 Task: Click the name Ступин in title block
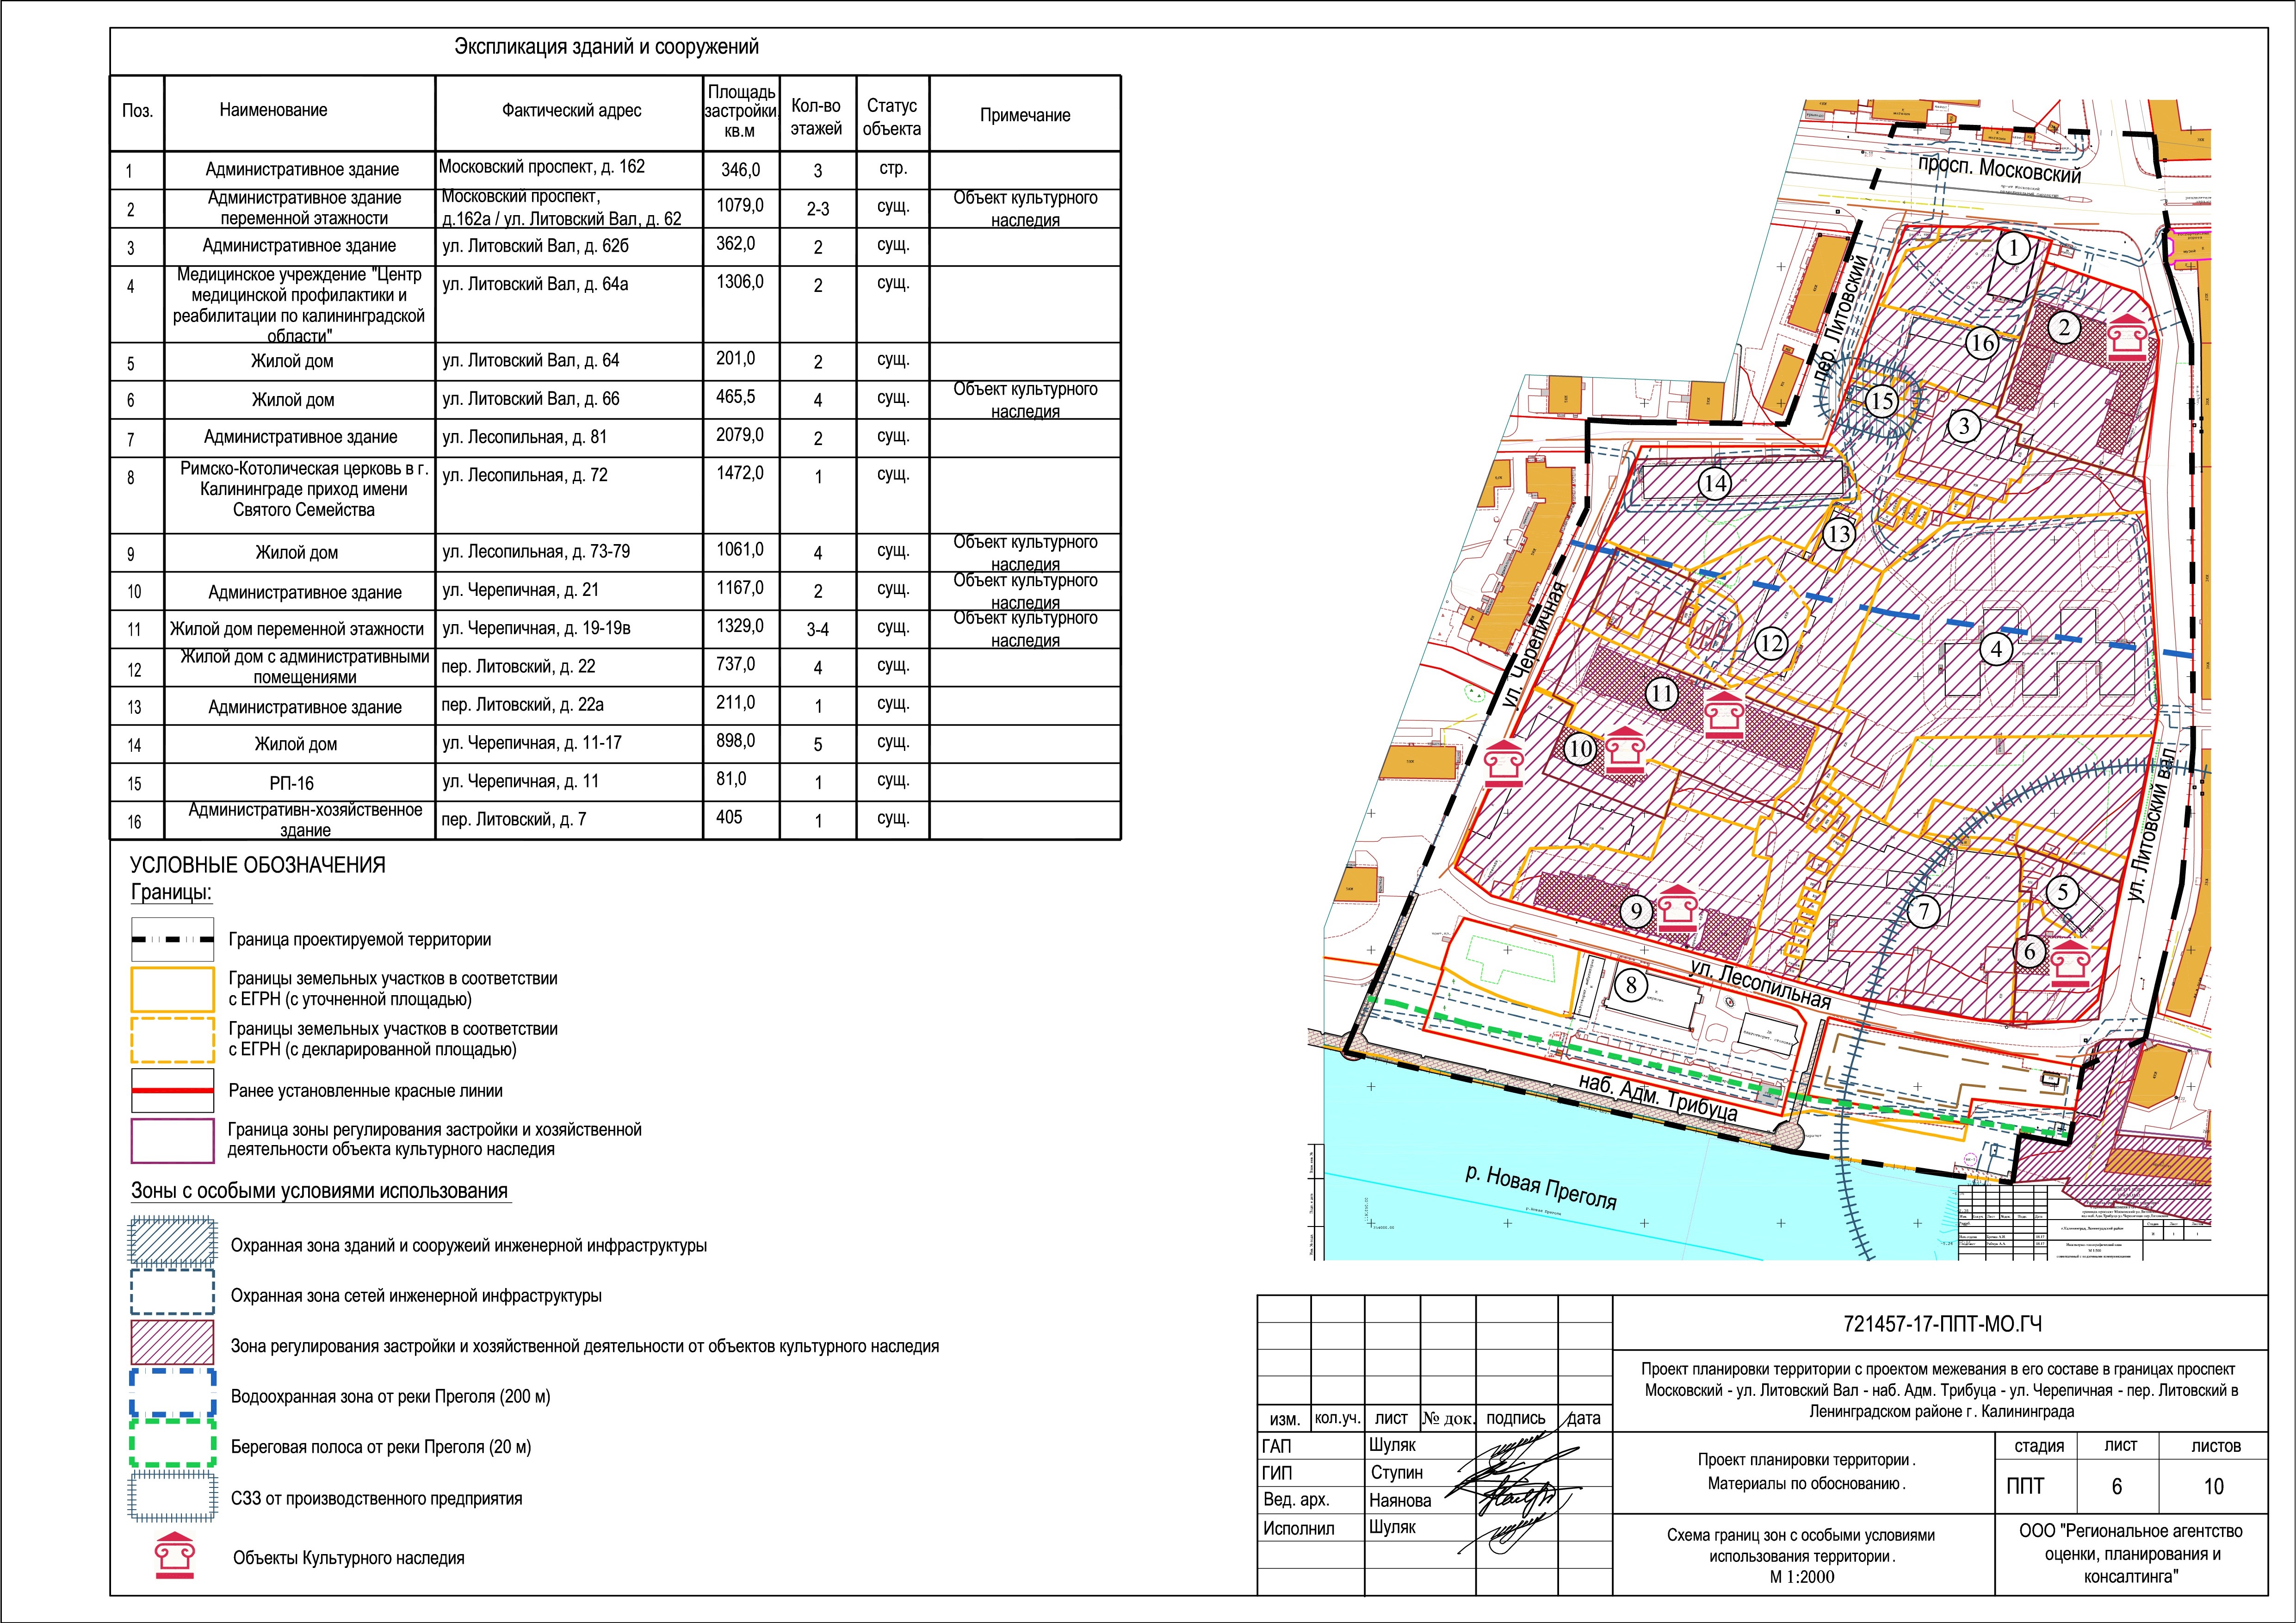click(x=1397, y=1472)
